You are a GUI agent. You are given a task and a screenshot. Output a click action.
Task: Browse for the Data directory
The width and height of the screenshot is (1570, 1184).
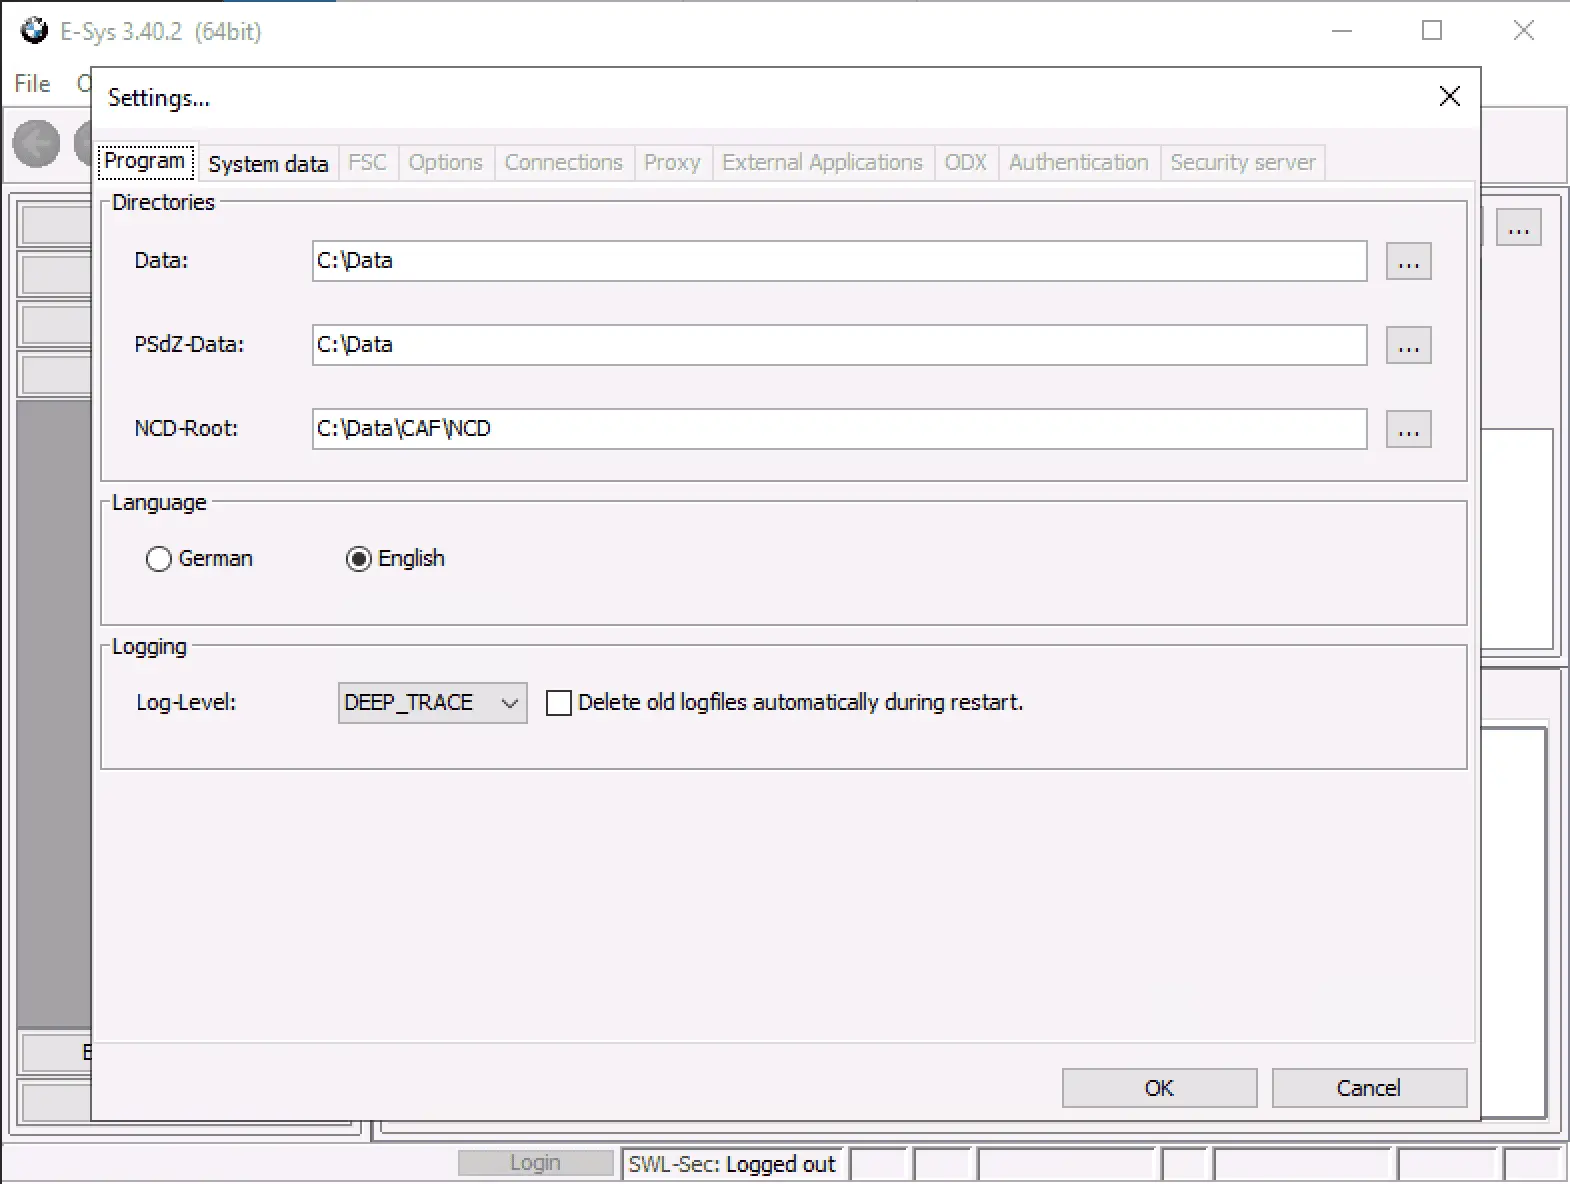click(1409, 262)
